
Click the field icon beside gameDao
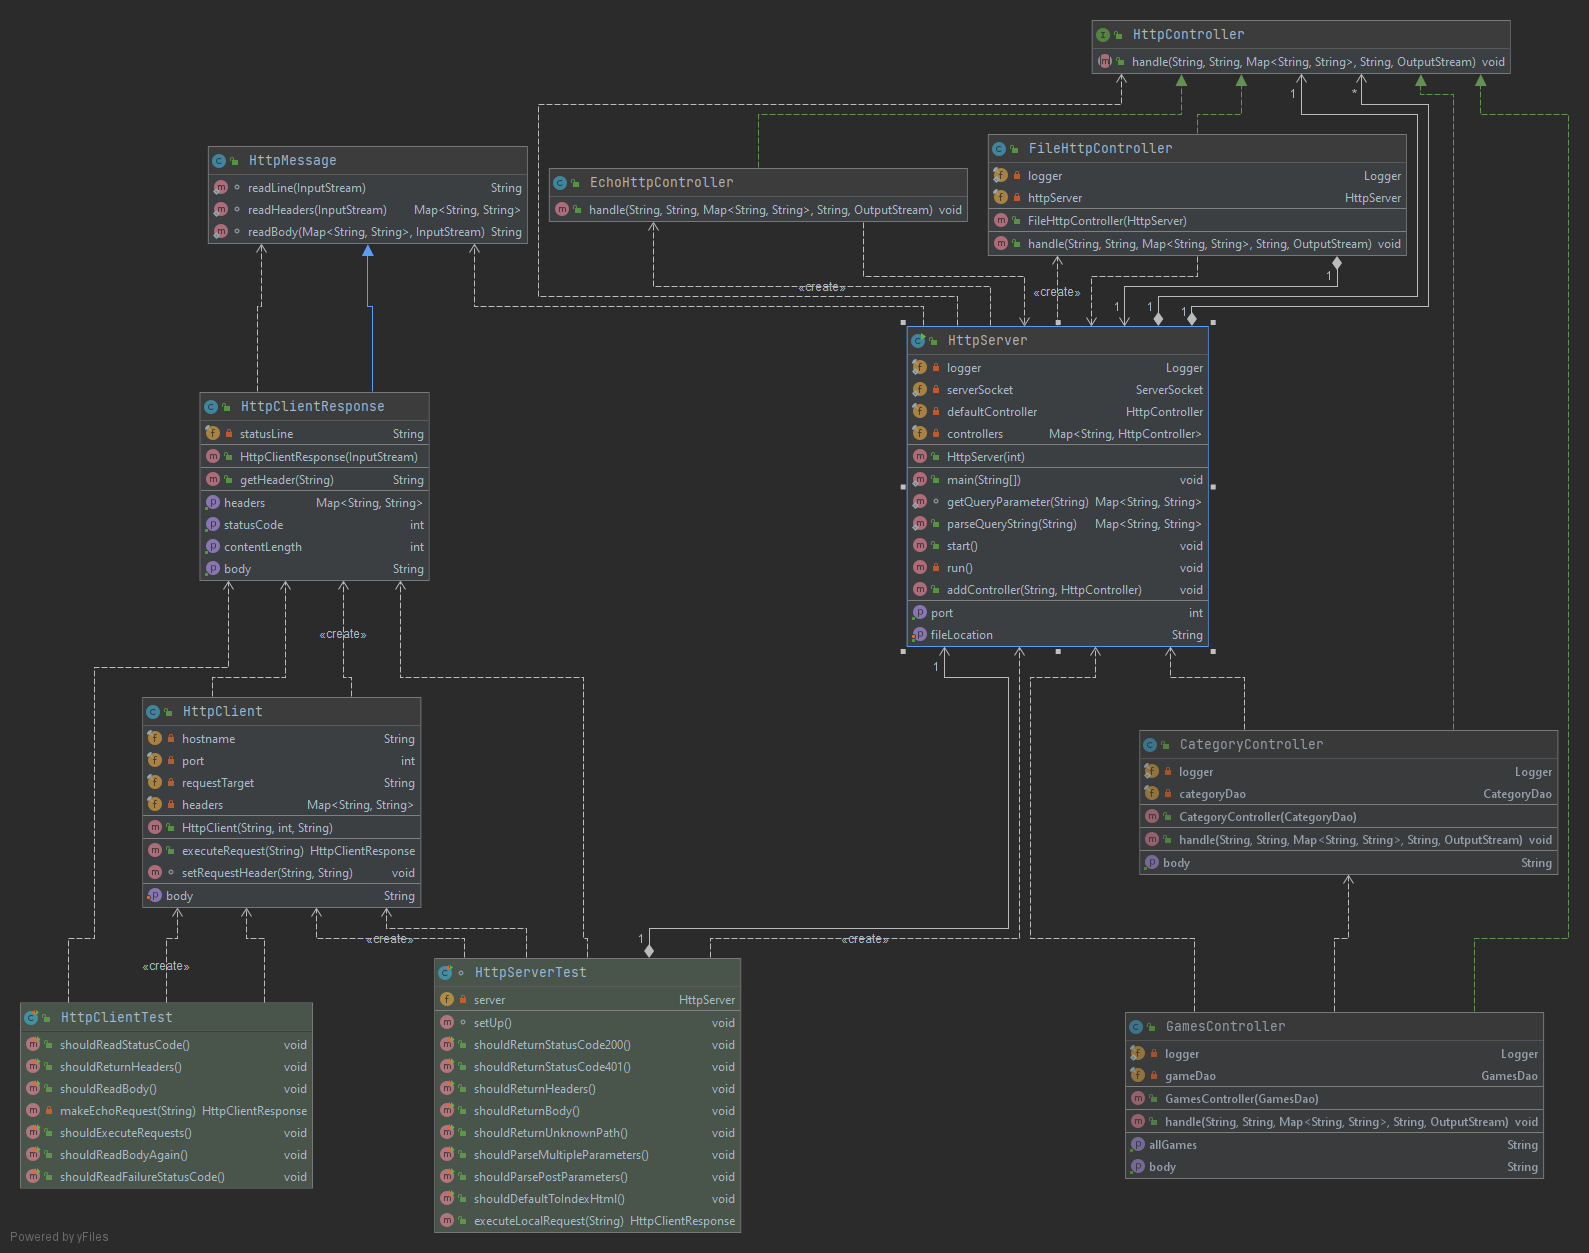1137,1075
